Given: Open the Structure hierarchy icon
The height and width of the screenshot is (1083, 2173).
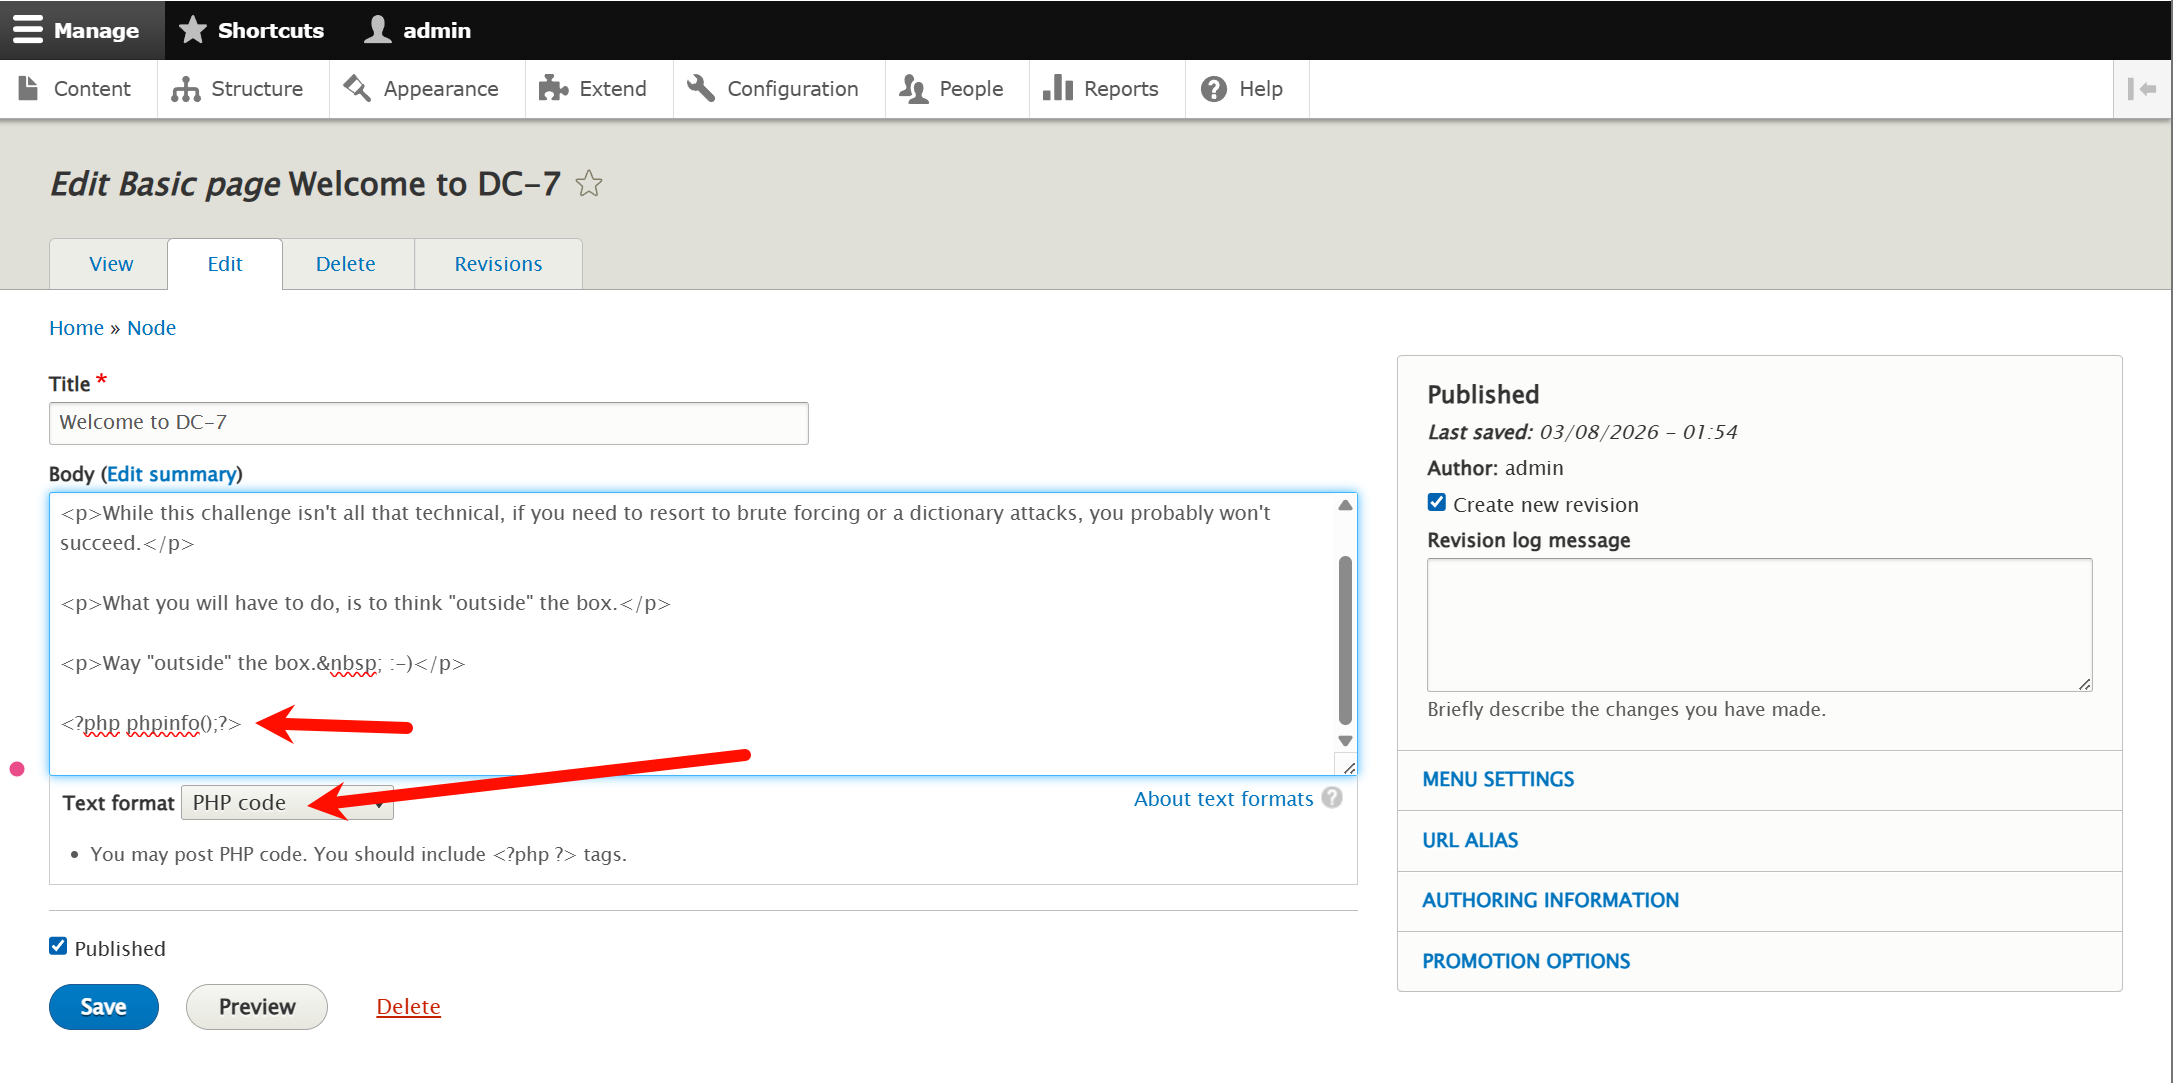Looking at the screenshot, I should click(x=185, y=89).
